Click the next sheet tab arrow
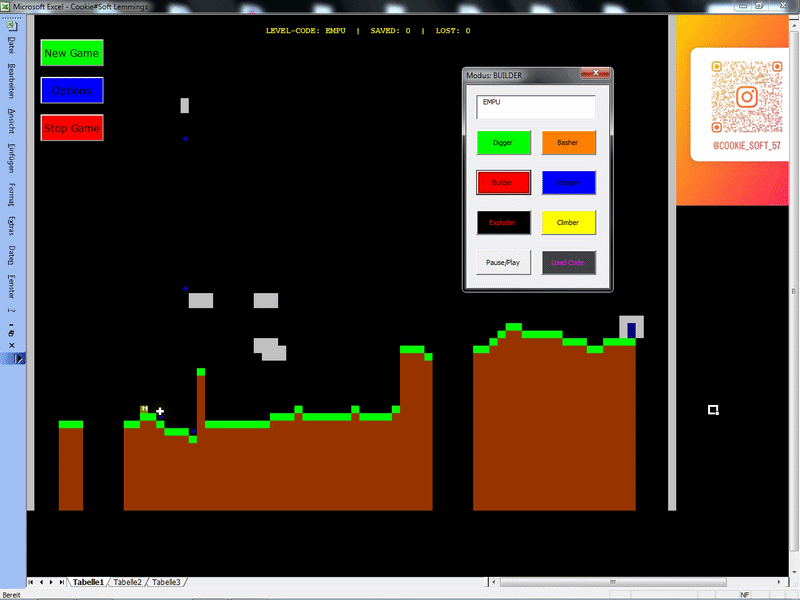The image size is (800, 600). 51,582
